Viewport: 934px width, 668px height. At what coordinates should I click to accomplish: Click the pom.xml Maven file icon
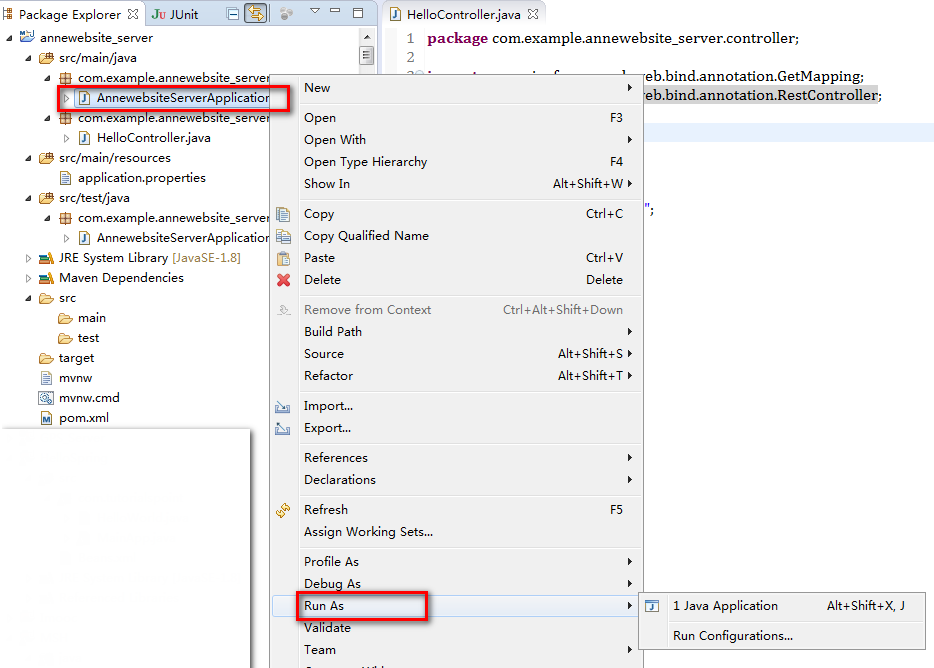tap(46, 418)
